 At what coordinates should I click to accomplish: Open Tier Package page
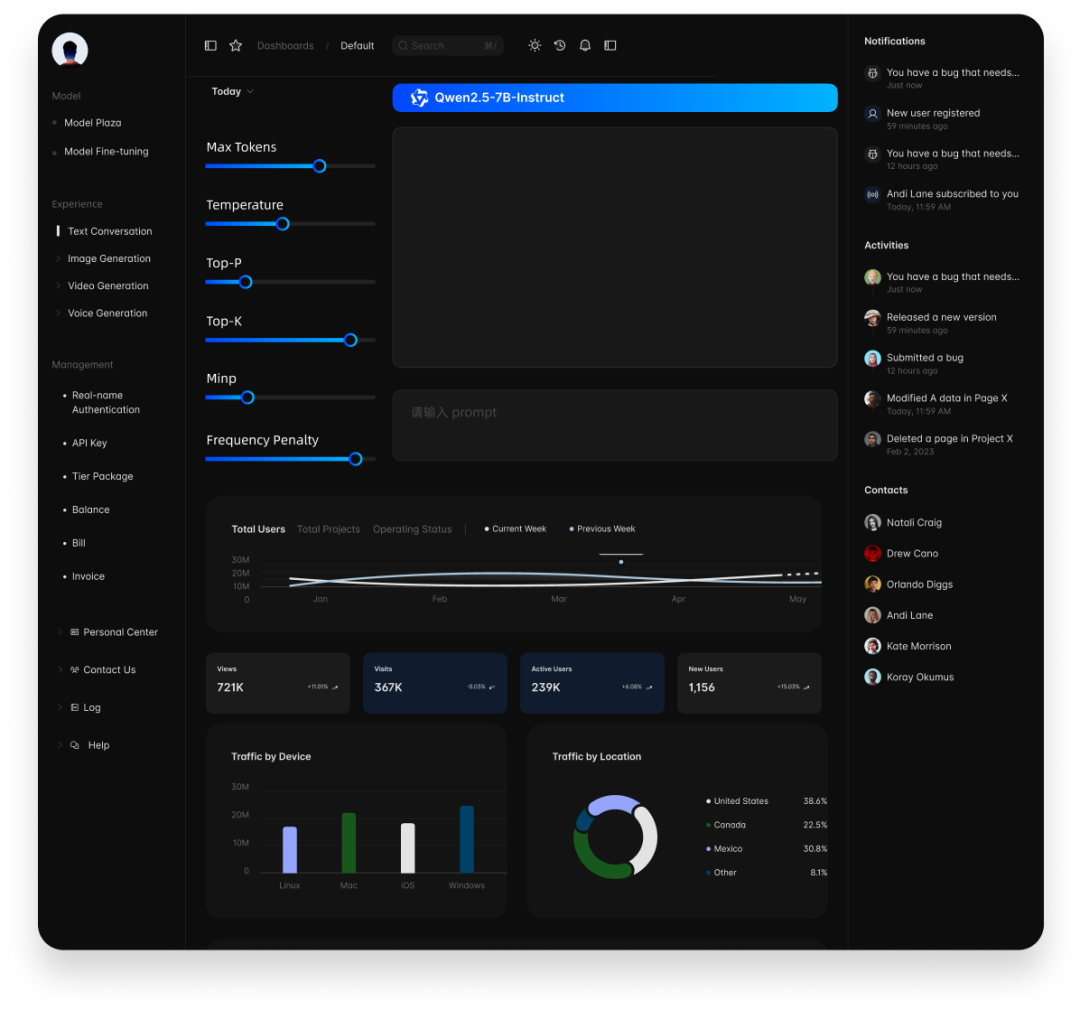tap(103, 476)
